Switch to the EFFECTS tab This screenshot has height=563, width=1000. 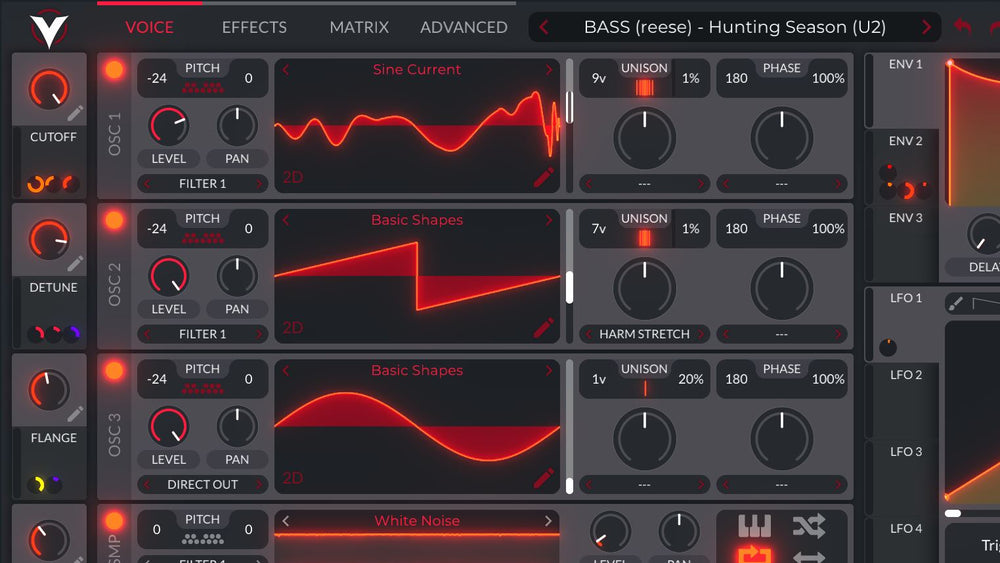pyautogui.click(x=254, y=27)
